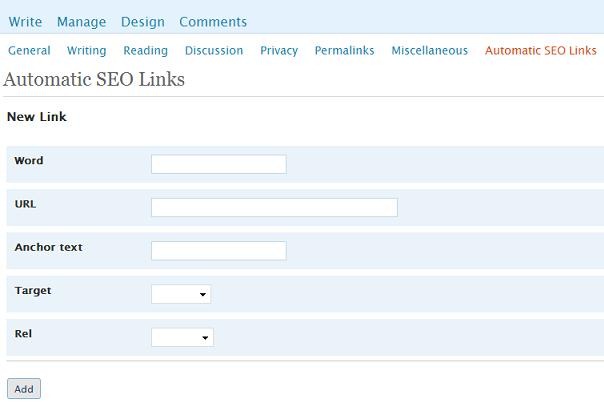Screen dimensions: 604x403
Task: Switch to General settings tab
Action: click(x=29, y=50)
